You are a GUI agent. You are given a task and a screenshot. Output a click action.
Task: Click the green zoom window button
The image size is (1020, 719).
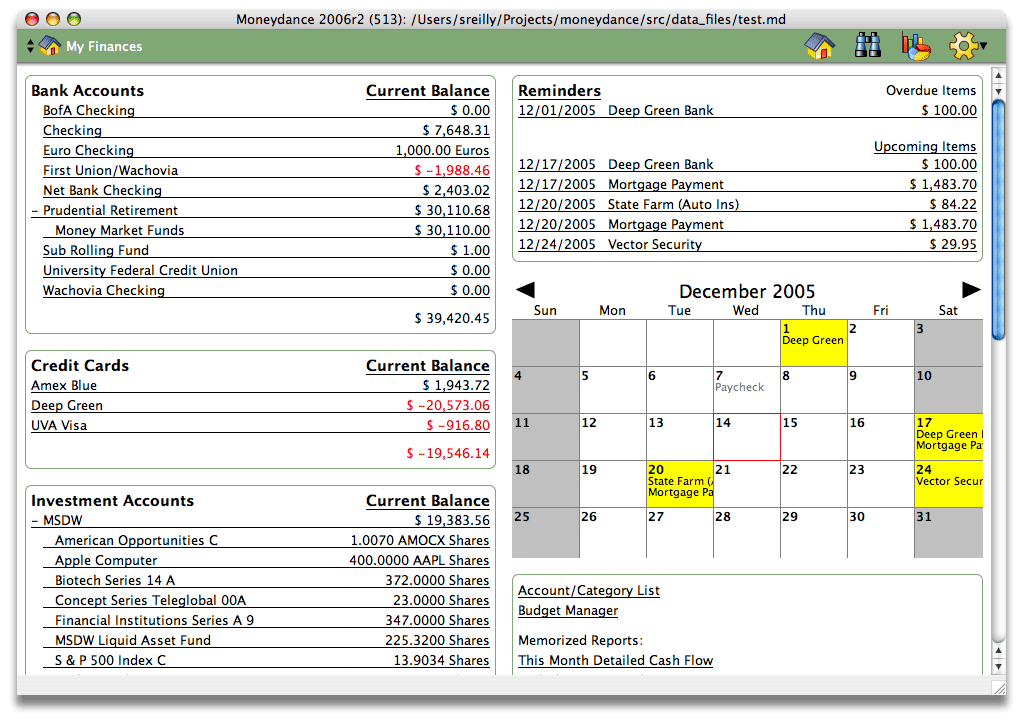[x=74, y=19]
